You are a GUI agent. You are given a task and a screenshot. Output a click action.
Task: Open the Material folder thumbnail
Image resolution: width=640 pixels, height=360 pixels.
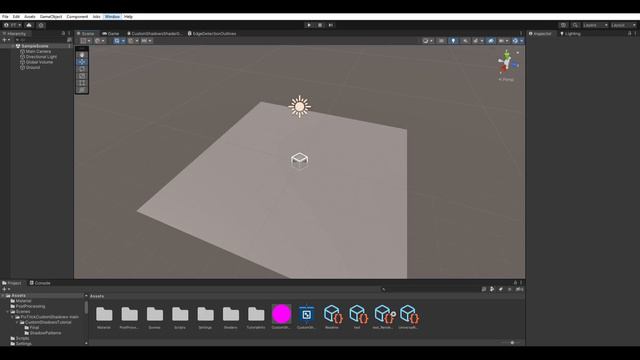(104, 314)
